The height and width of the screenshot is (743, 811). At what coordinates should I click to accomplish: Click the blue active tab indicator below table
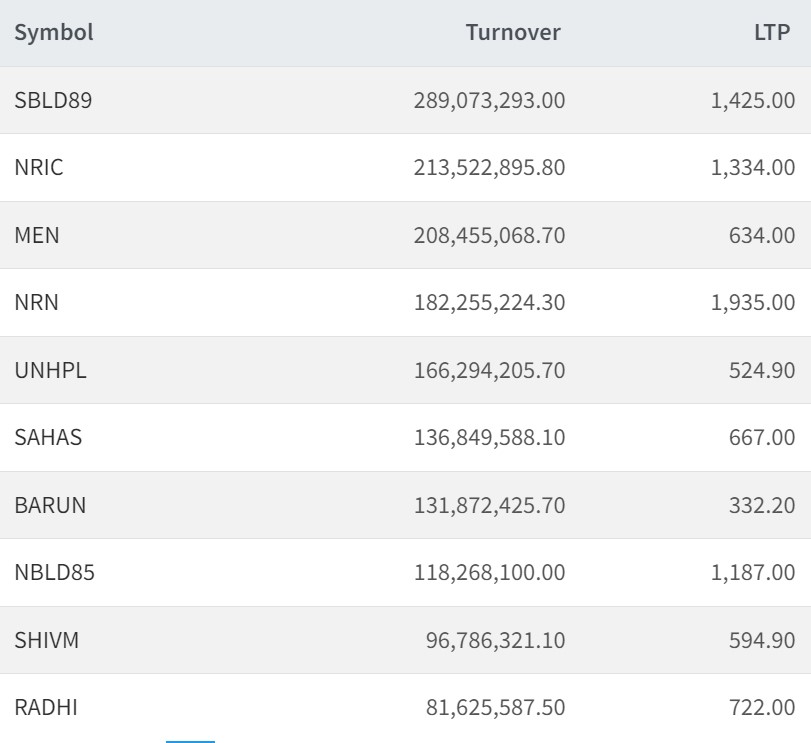(x=190, y=741)
